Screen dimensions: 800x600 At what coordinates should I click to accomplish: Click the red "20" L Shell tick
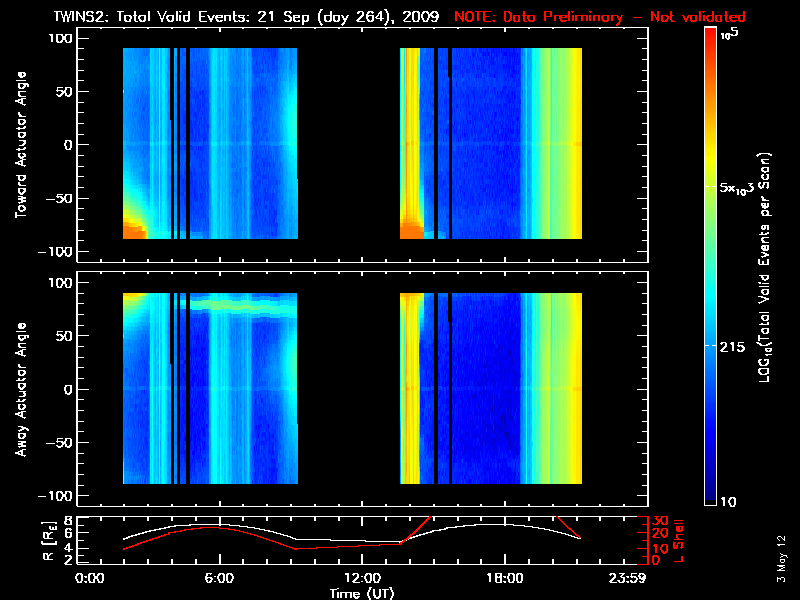(x=661, y=534)
